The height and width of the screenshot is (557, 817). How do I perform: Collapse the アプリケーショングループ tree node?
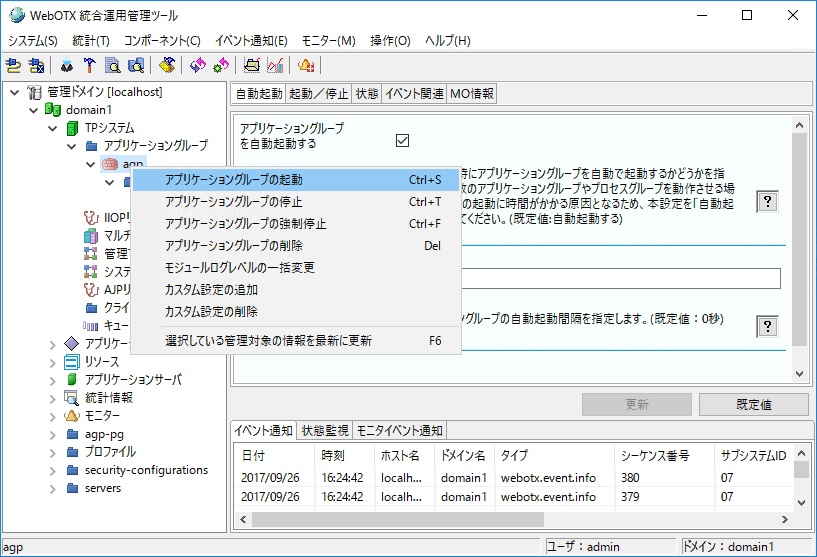pyautogui.click(x=72, y=146)
